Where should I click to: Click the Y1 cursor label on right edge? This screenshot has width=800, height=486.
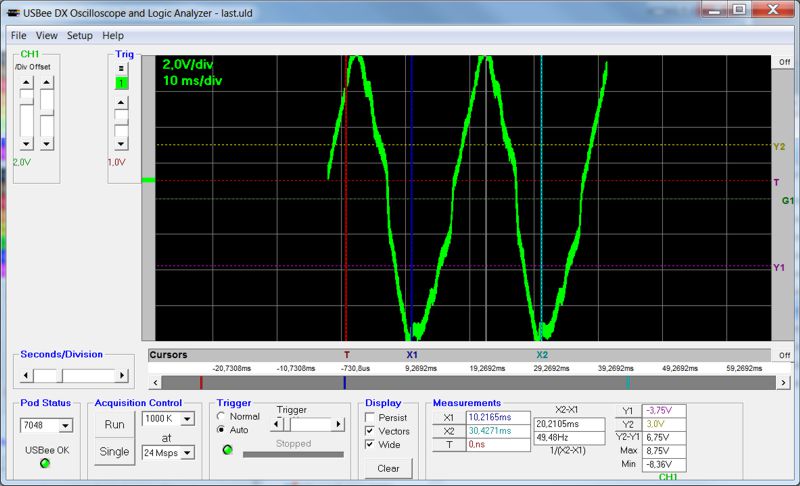[779, 267]
